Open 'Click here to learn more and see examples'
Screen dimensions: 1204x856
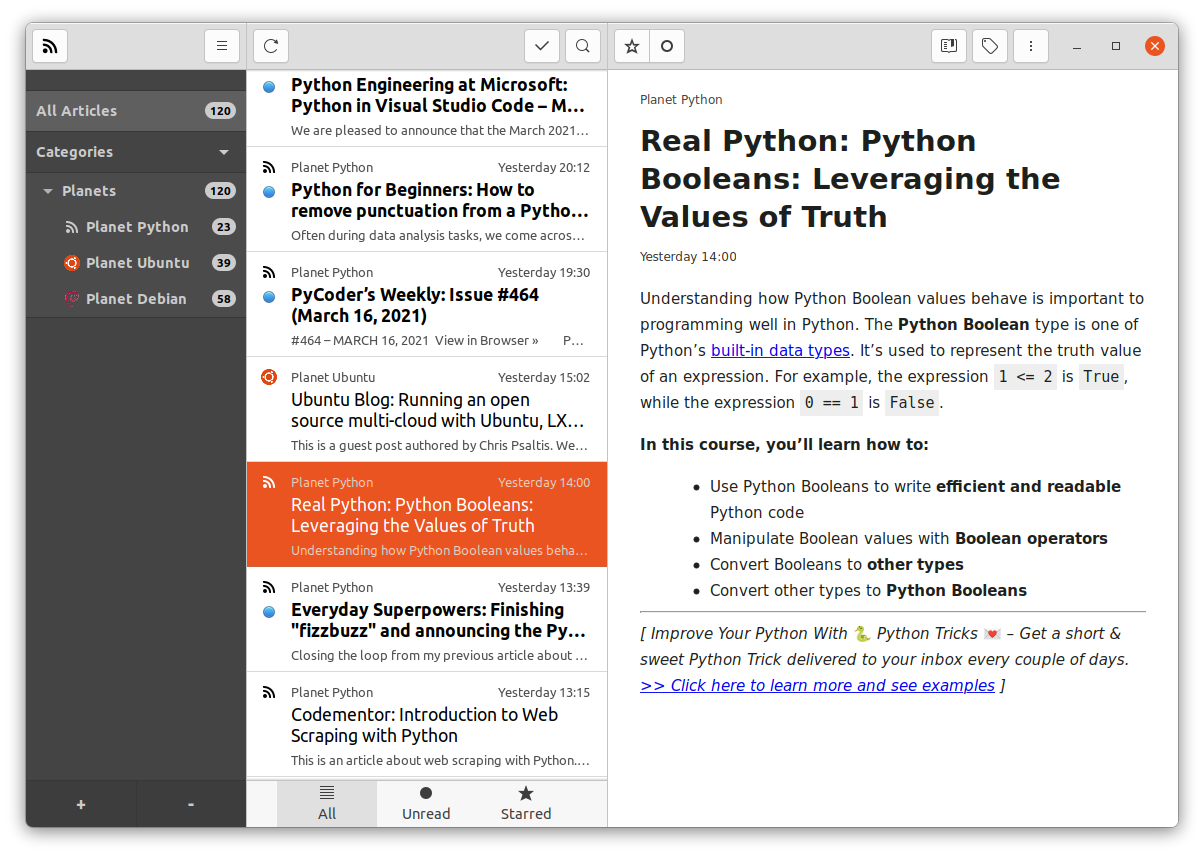click(818, 686)
